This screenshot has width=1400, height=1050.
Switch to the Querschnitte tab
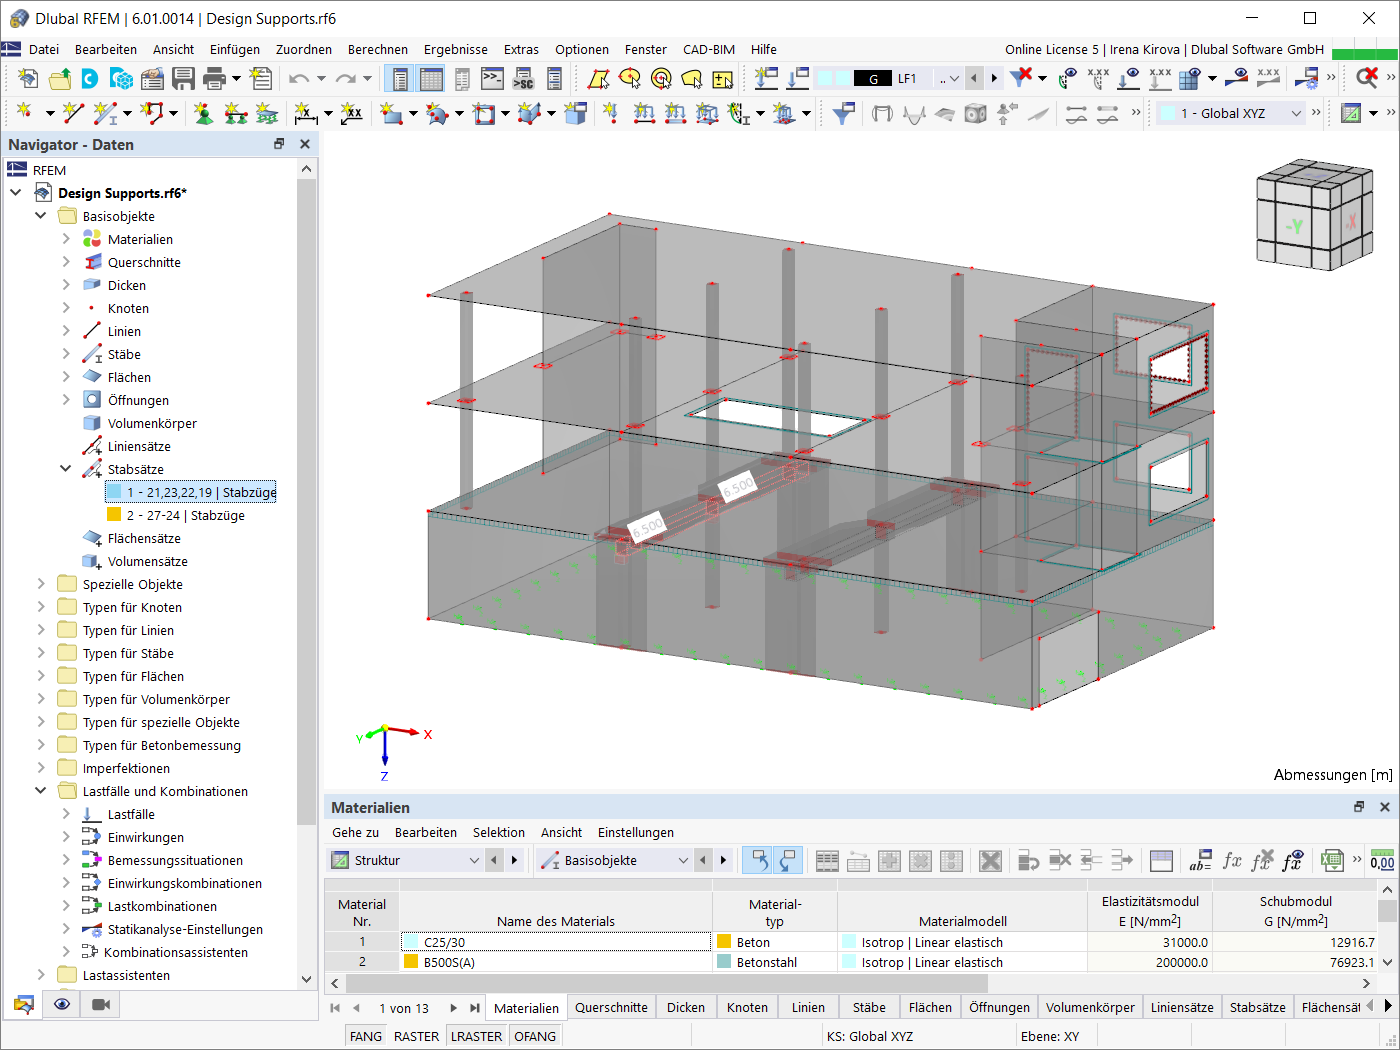[x=611, y=1007]
